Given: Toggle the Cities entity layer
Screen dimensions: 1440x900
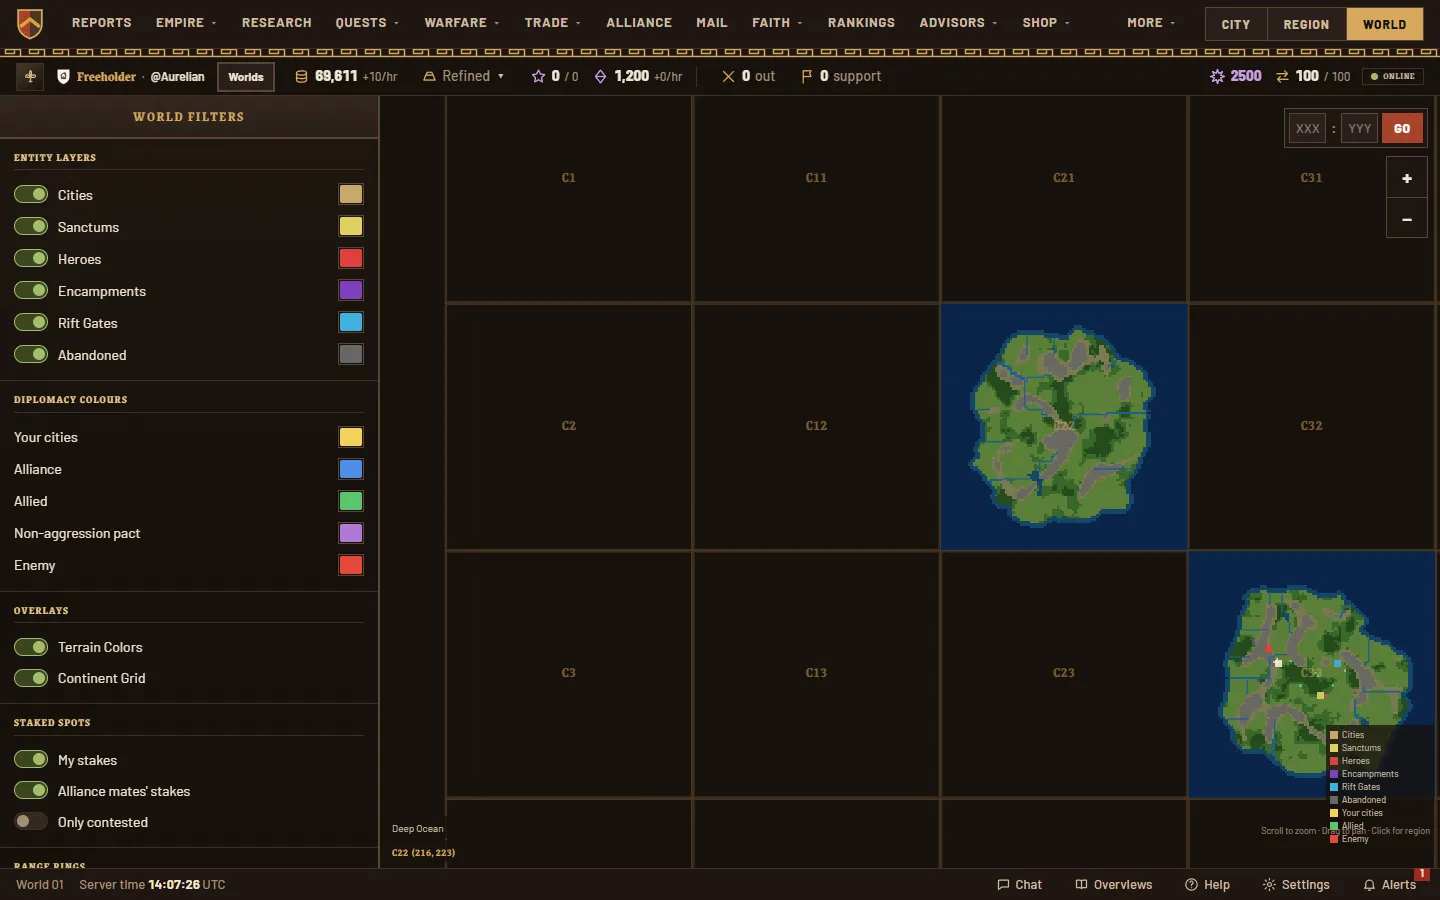Looking at the screenshot, I should coord(31,194).
